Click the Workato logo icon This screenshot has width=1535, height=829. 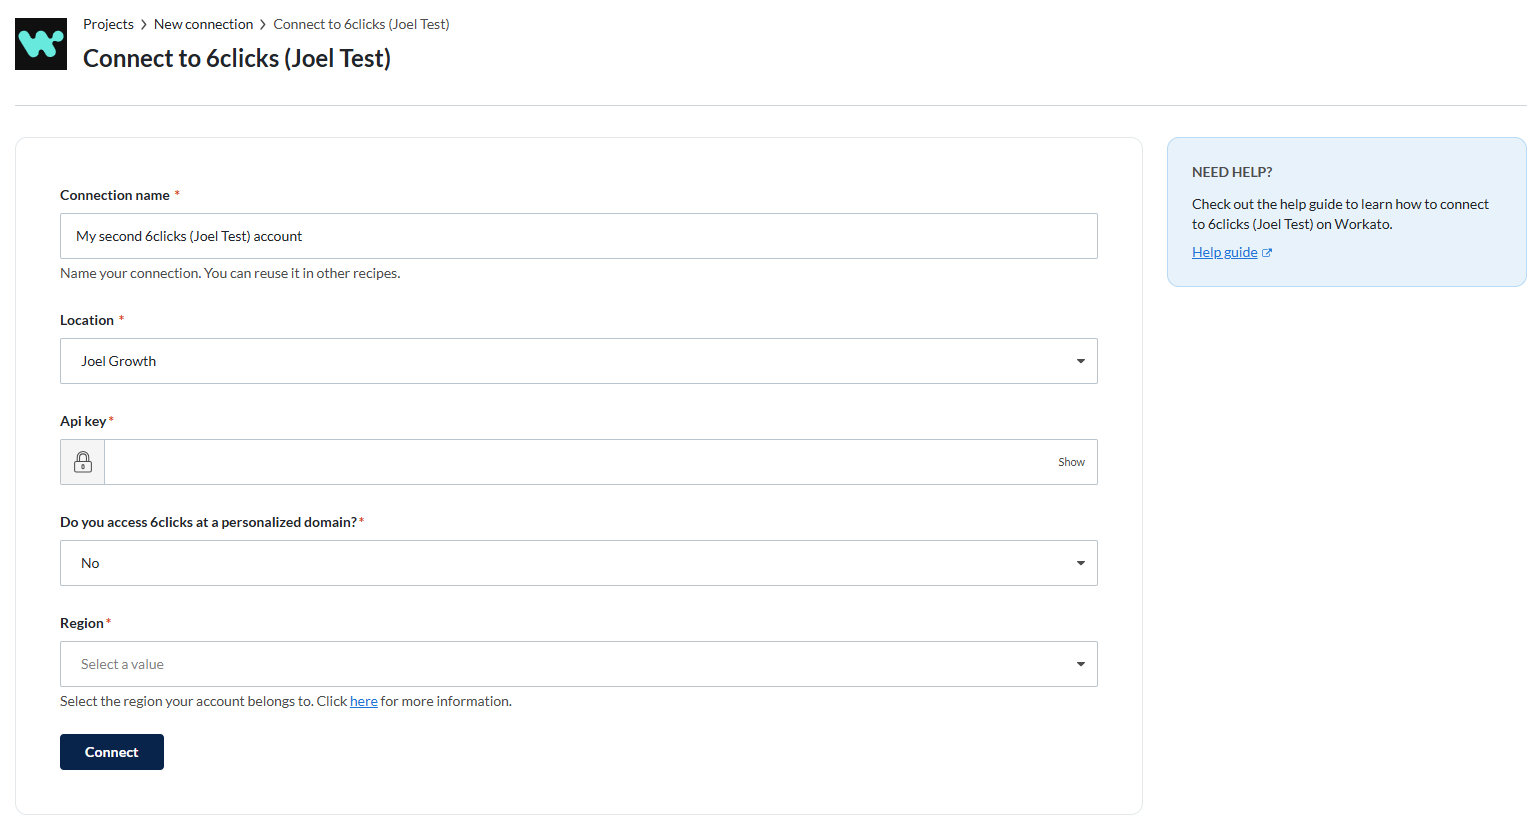(41, 44)
